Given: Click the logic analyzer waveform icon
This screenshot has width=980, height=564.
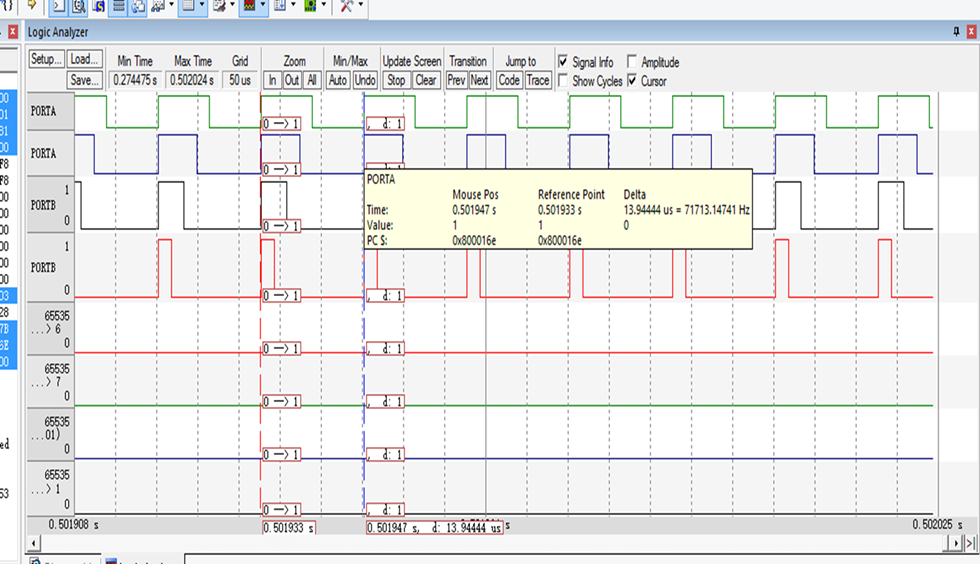Looking at the screenshot, I should [x=249, y=6].
